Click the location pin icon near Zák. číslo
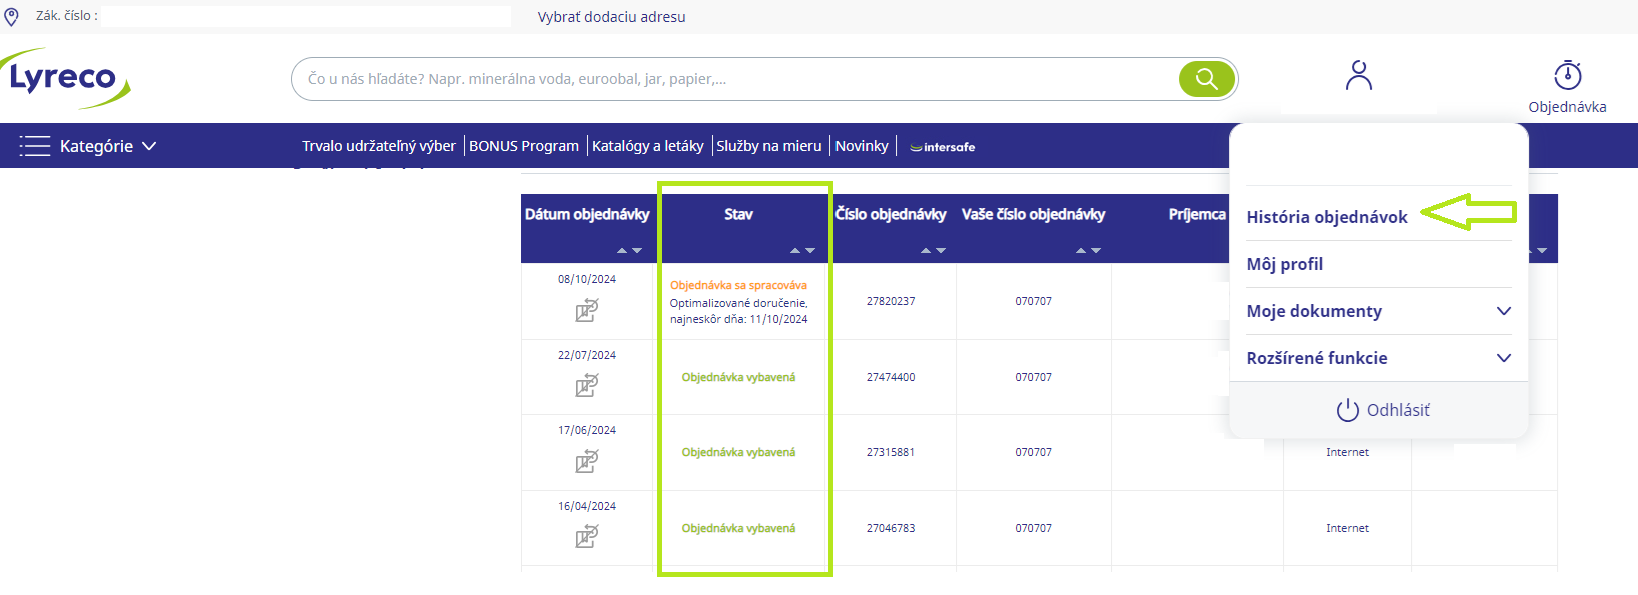This screenshot has width=1638, height=595. [x=12, y=17]
